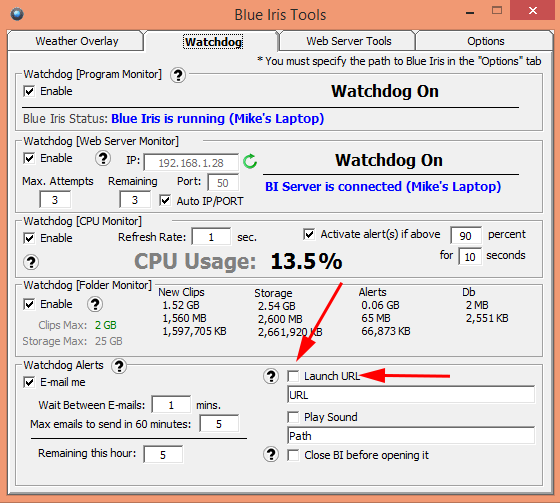Open help for Web Server Monitor
This screenshot has height=503, width=560.
tap(103, 158)
